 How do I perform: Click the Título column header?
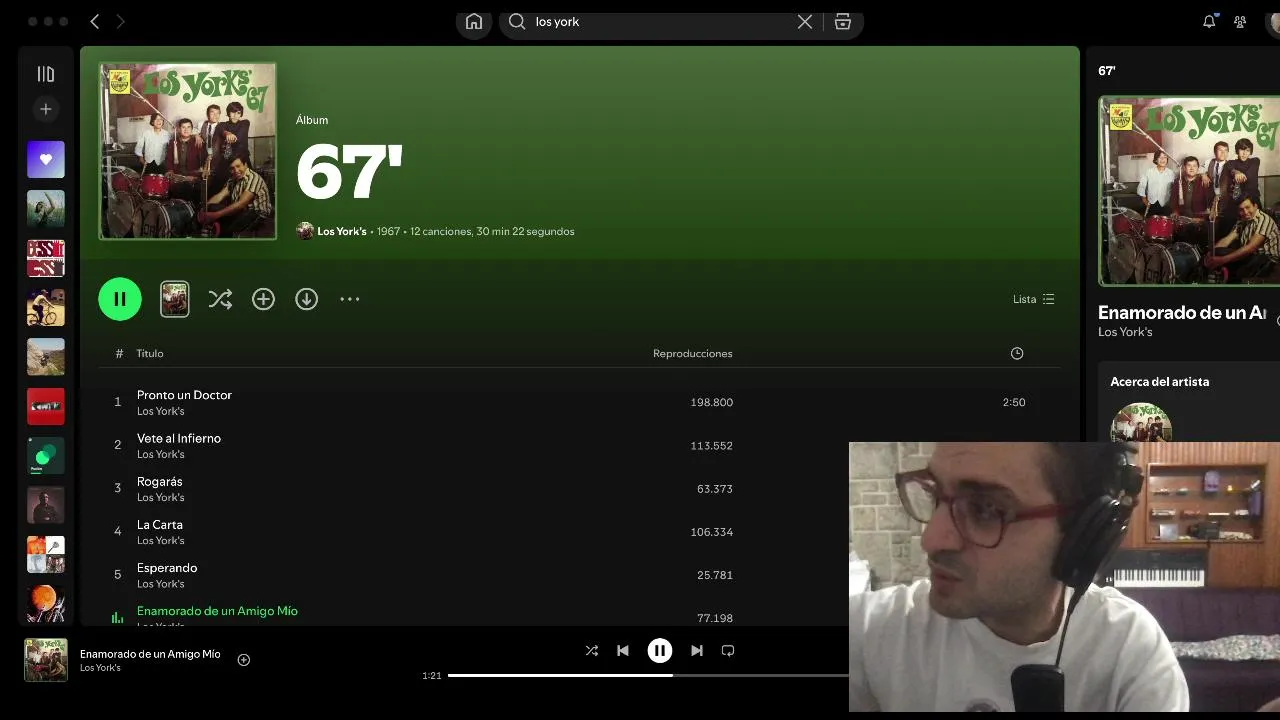pos(150,353)
